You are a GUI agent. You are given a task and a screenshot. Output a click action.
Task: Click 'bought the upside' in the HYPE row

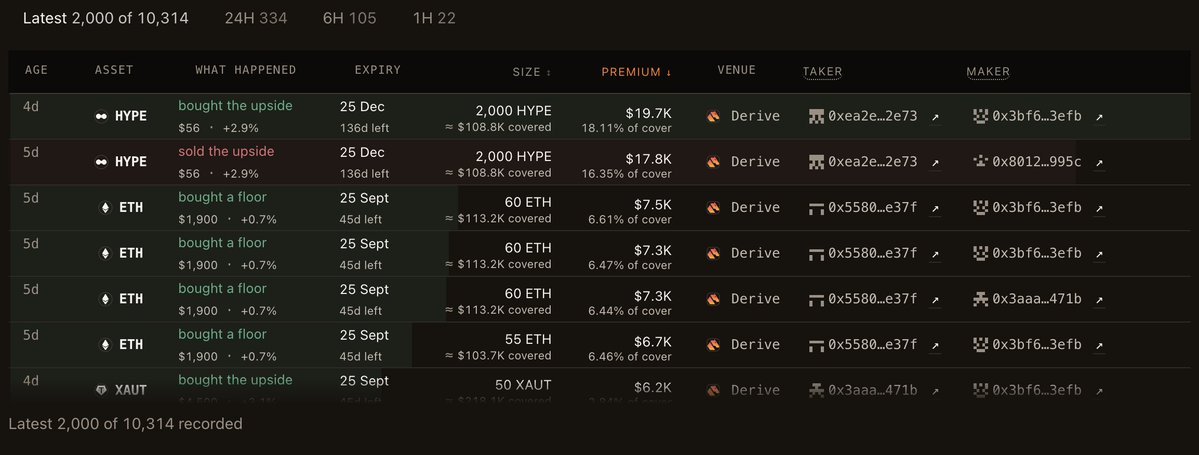pyautogui.click(x=236, y=106)
